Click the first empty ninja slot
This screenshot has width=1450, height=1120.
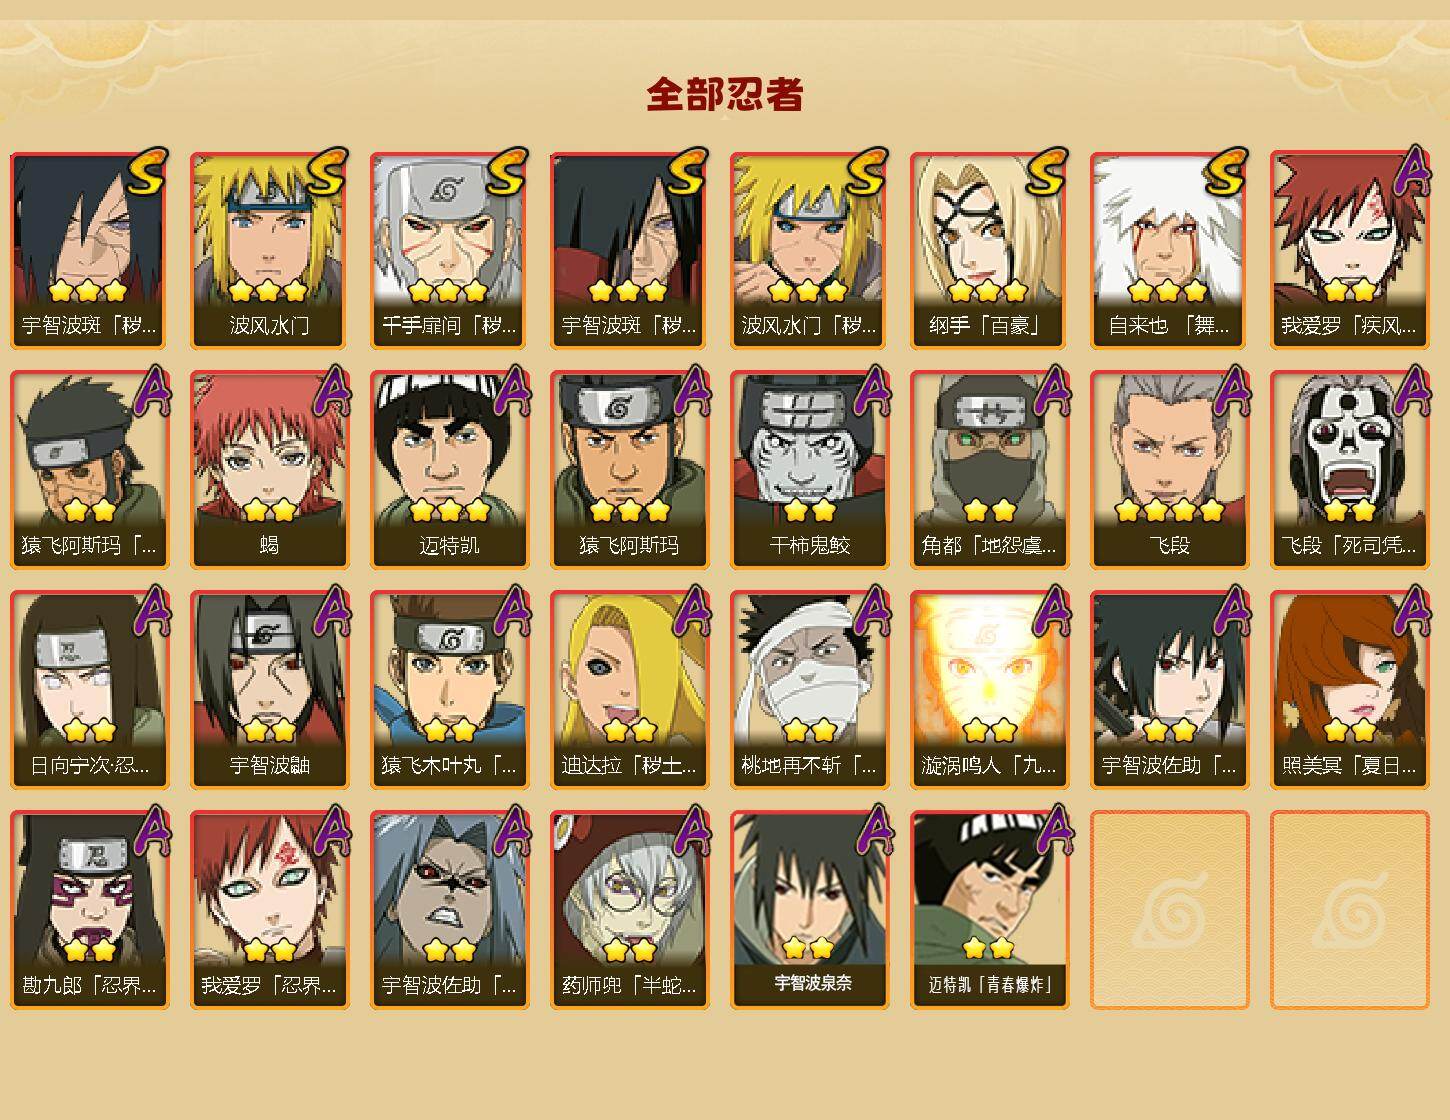point(1170,909)
